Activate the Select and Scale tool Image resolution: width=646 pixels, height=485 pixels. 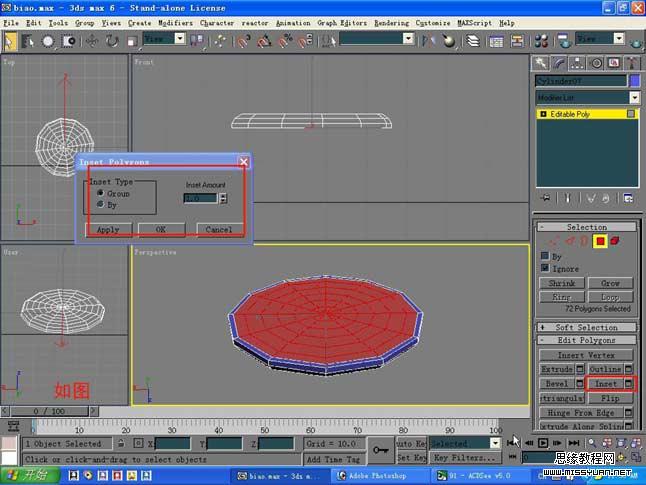point(132,41)
